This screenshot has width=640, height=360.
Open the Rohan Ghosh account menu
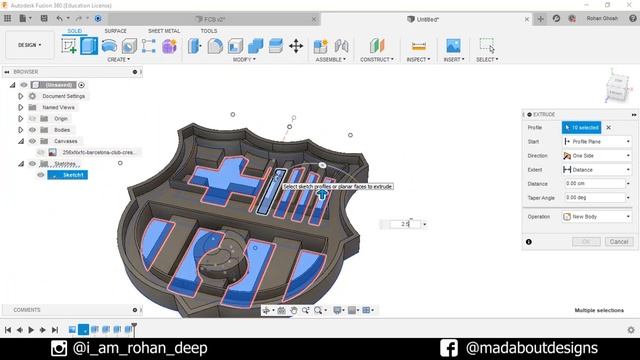(602, 18)
